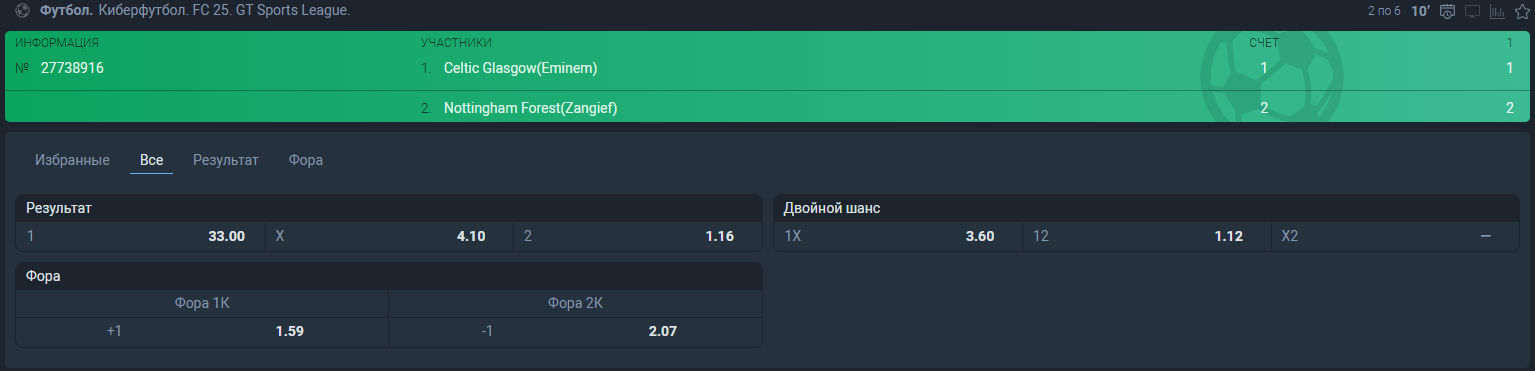Viewport: 1535px width, 371px height.
Task: Switch to Фора tab
Action: coord(306,160)
